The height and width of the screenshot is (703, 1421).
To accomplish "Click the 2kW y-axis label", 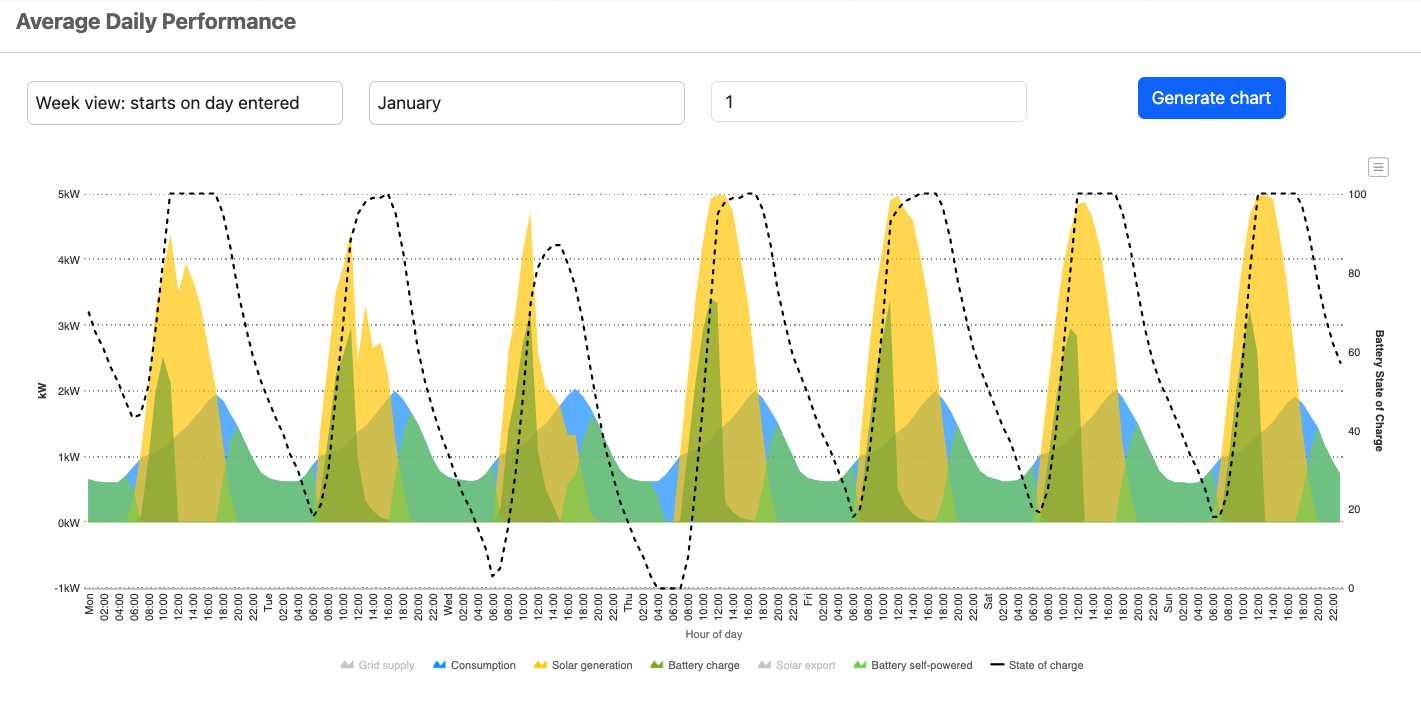I will 68,391.
